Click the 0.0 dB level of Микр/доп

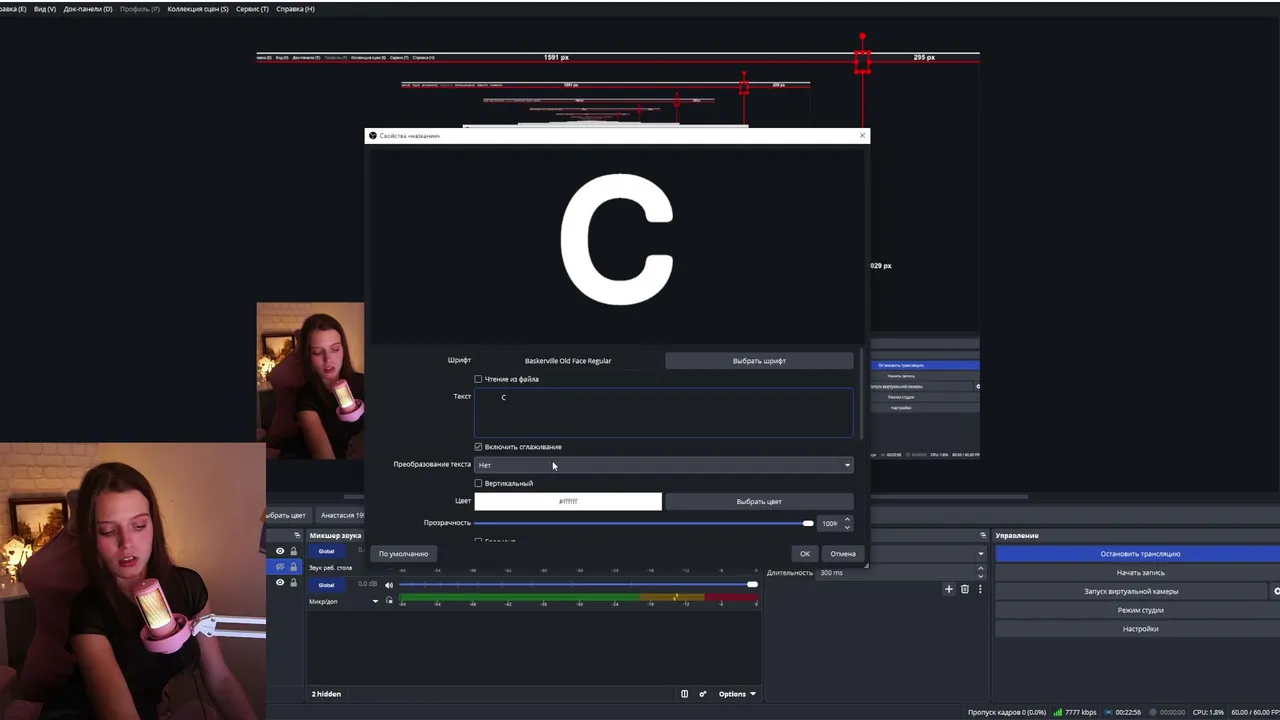point(368,584)
